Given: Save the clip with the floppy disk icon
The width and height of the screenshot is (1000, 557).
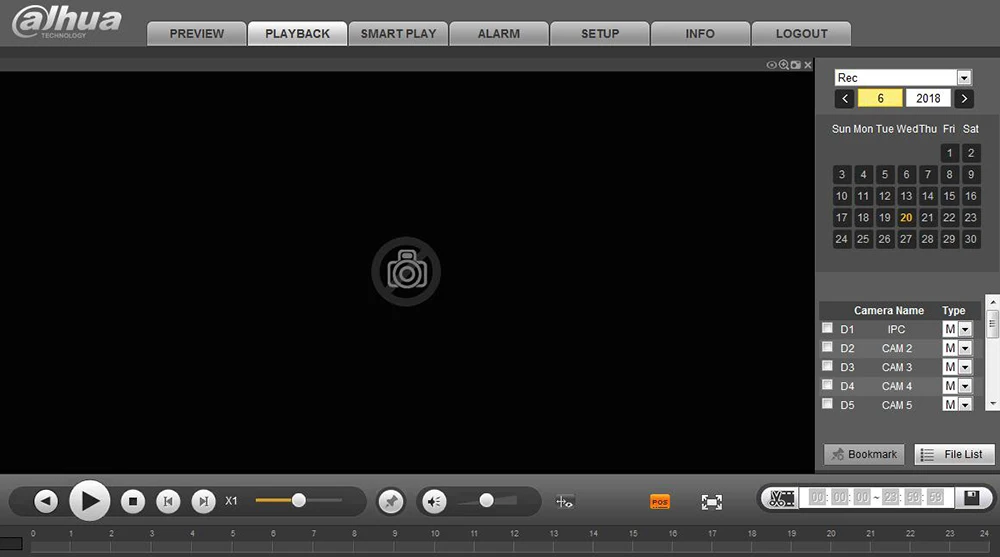Looking at the screenshot, I should tap(971, 498).
